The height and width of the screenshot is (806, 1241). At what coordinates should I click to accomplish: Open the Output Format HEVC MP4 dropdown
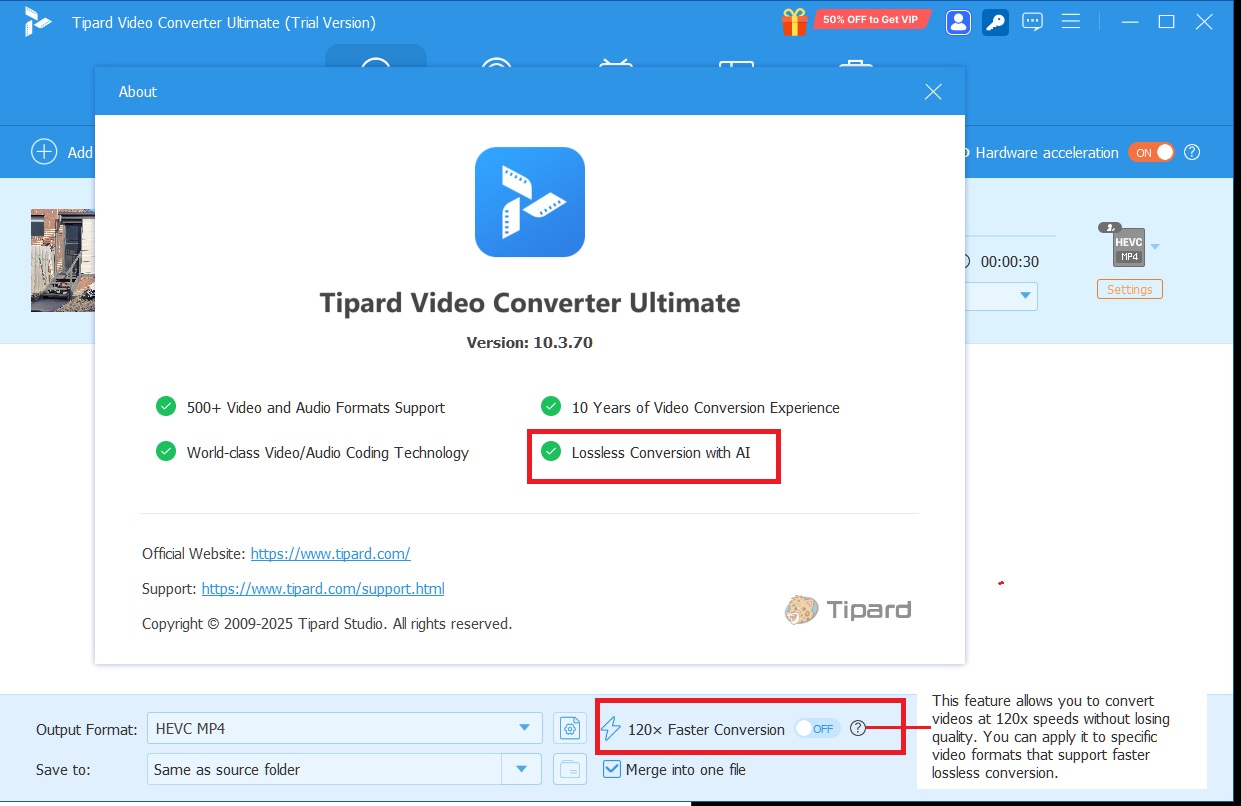tap(344, 729)
